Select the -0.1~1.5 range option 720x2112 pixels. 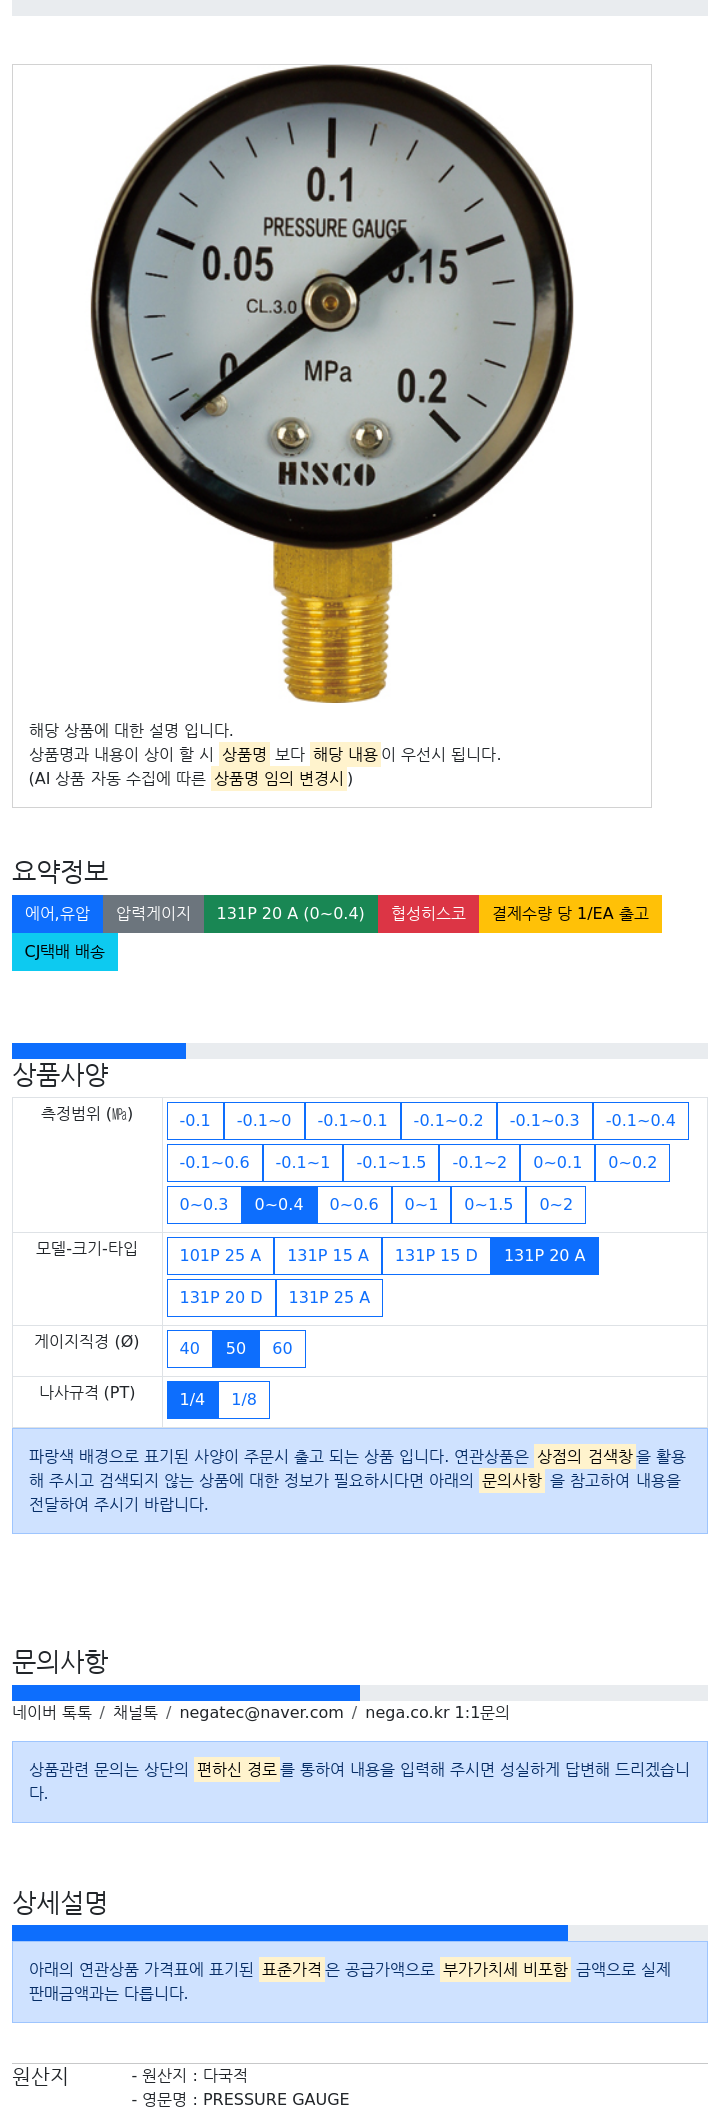[392, 1162]
